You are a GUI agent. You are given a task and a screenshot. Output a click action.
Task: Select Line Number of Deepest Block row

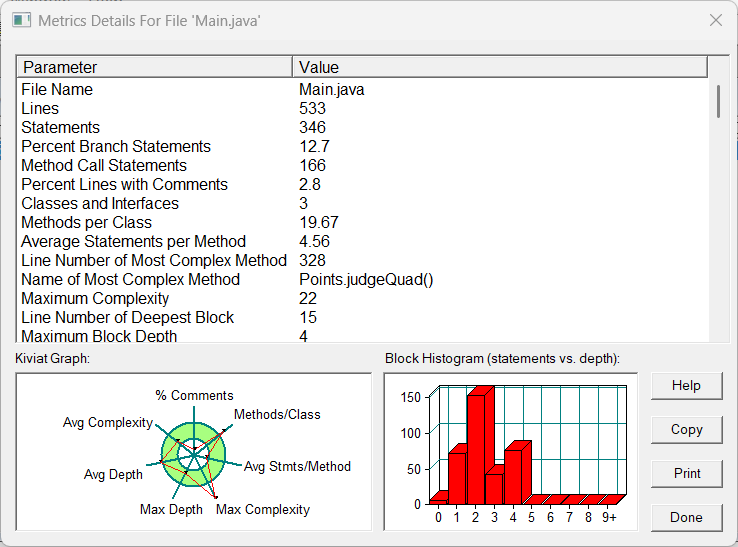pyautogui.click(x=362, y=317)
